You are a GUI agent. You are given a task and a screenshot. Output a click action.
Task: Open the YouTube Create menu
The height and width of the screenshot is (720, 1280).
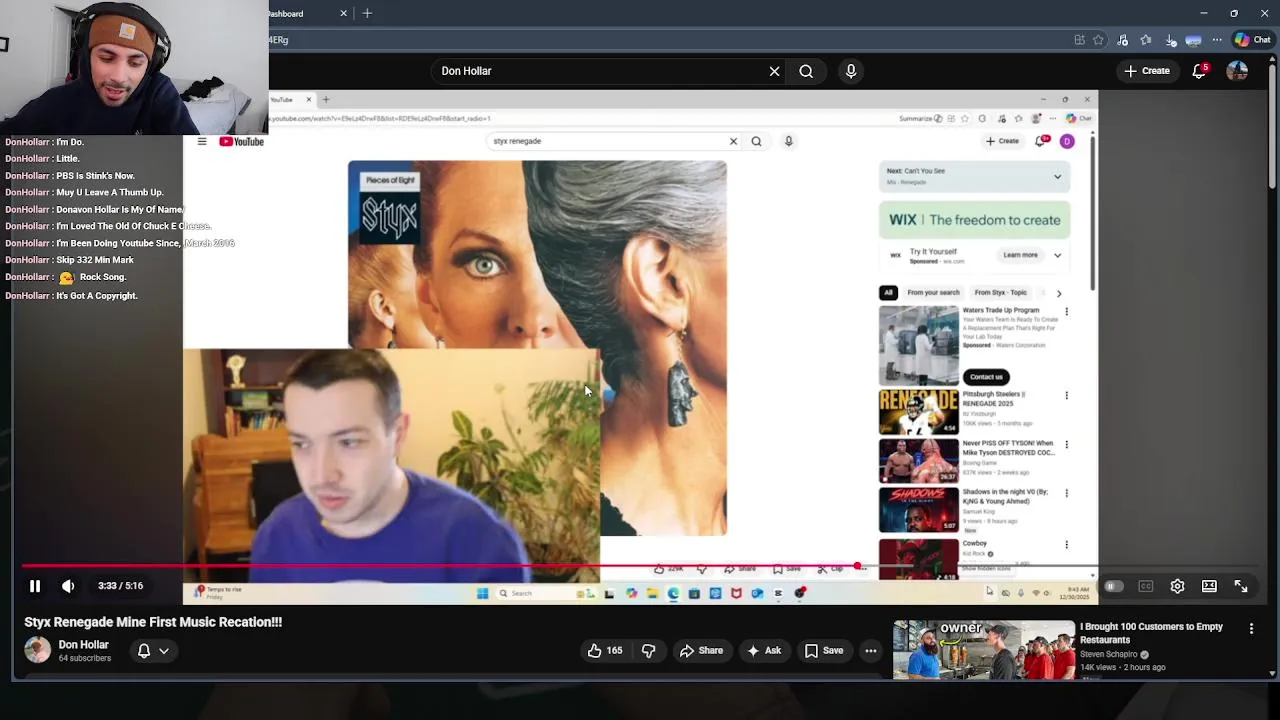click(1146, 71)
